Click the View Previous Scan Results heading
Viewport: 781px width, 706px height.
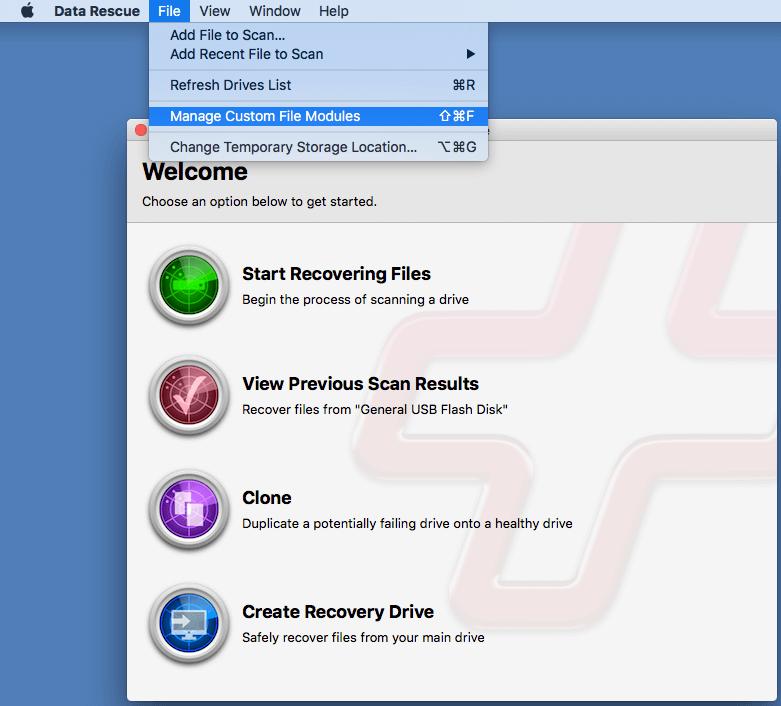pos(360,384)
